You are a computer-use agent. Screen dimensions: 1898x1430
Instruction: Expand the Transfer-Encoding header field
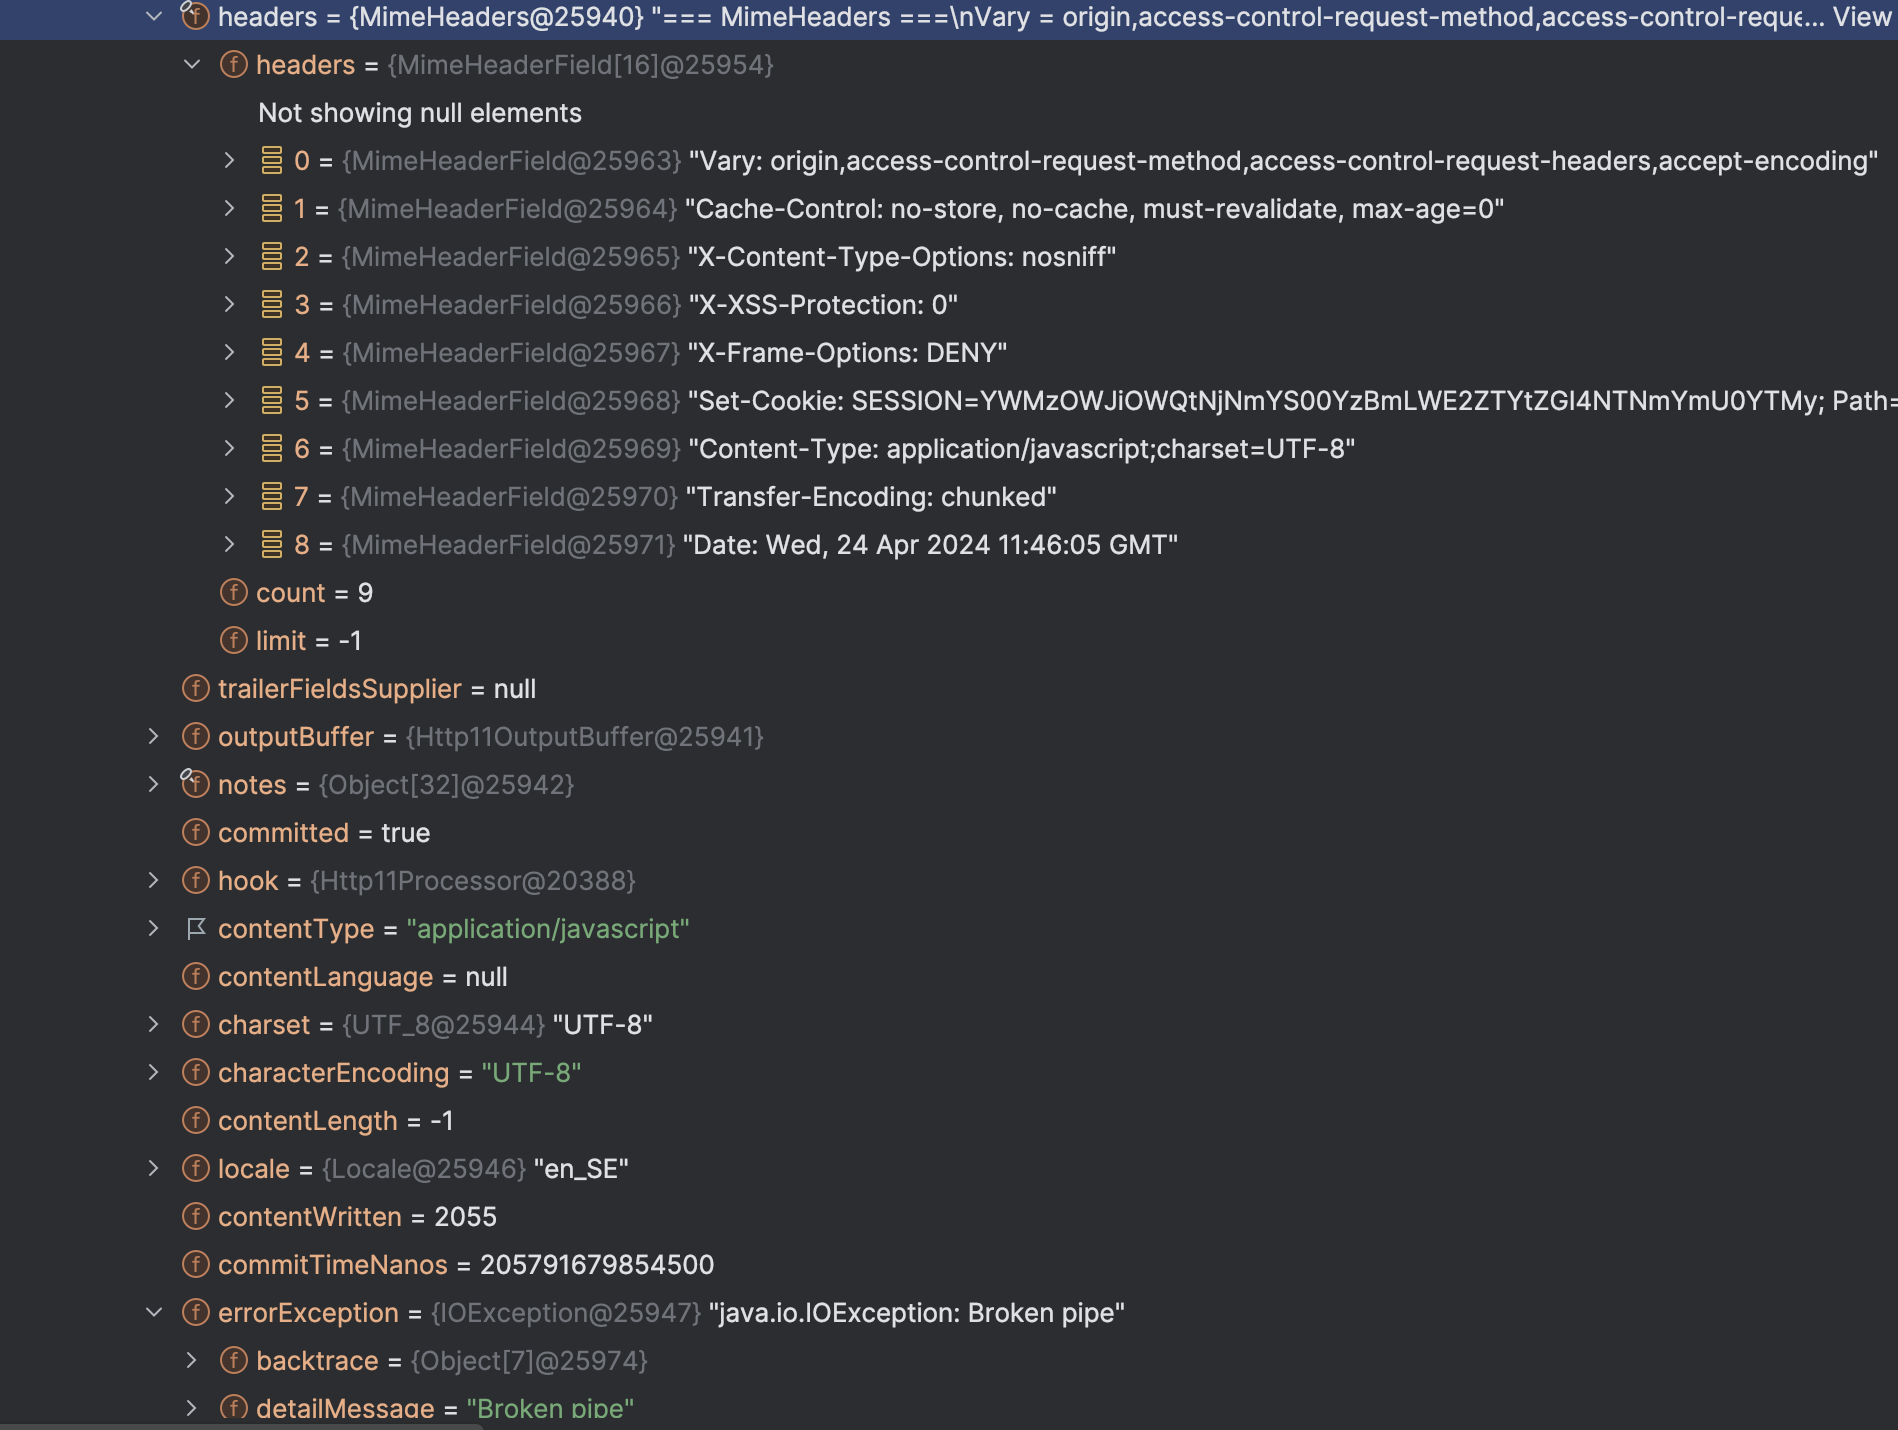[231, 496]
